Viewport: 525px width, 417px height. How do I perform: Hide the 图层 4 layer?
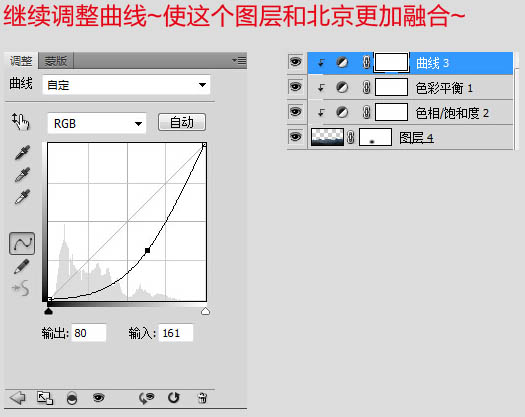click(295, 137)
